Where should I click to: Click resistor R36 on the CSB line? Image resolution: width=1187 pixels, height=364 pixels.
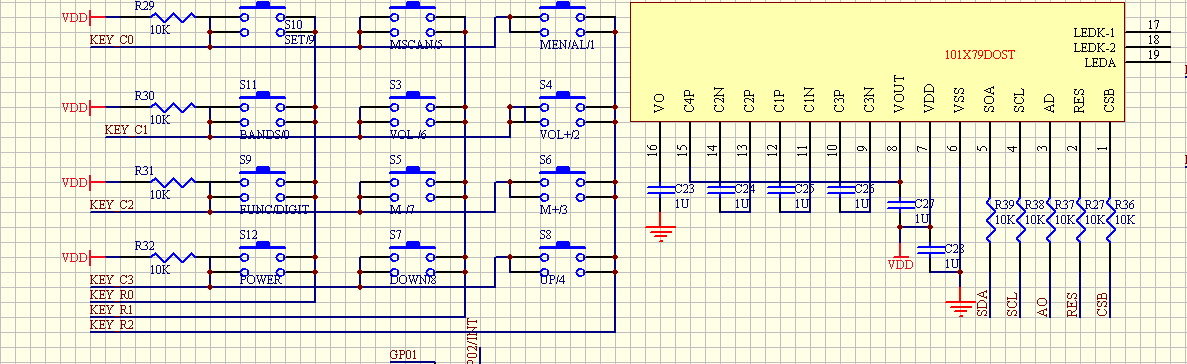1110,219
